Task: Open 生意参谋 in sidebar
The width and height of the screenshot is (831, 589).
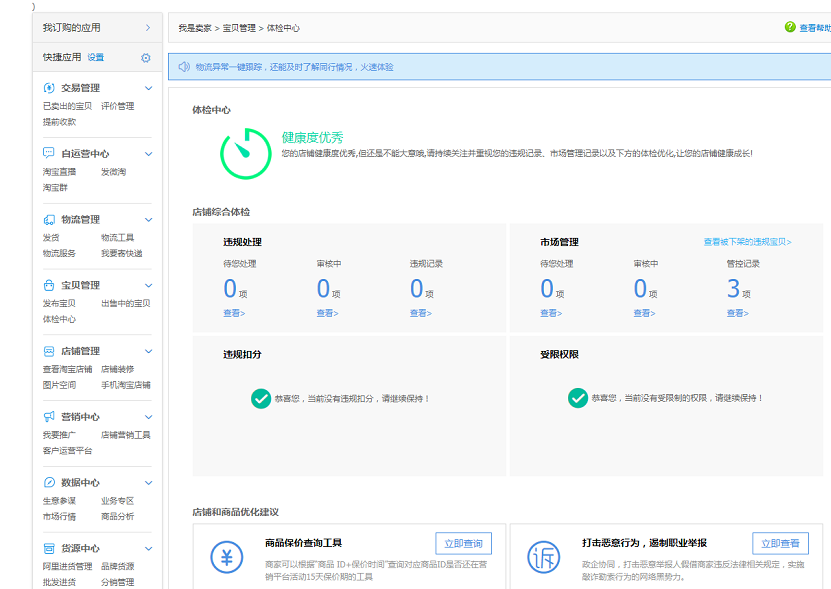Action: tap(59, 500)
